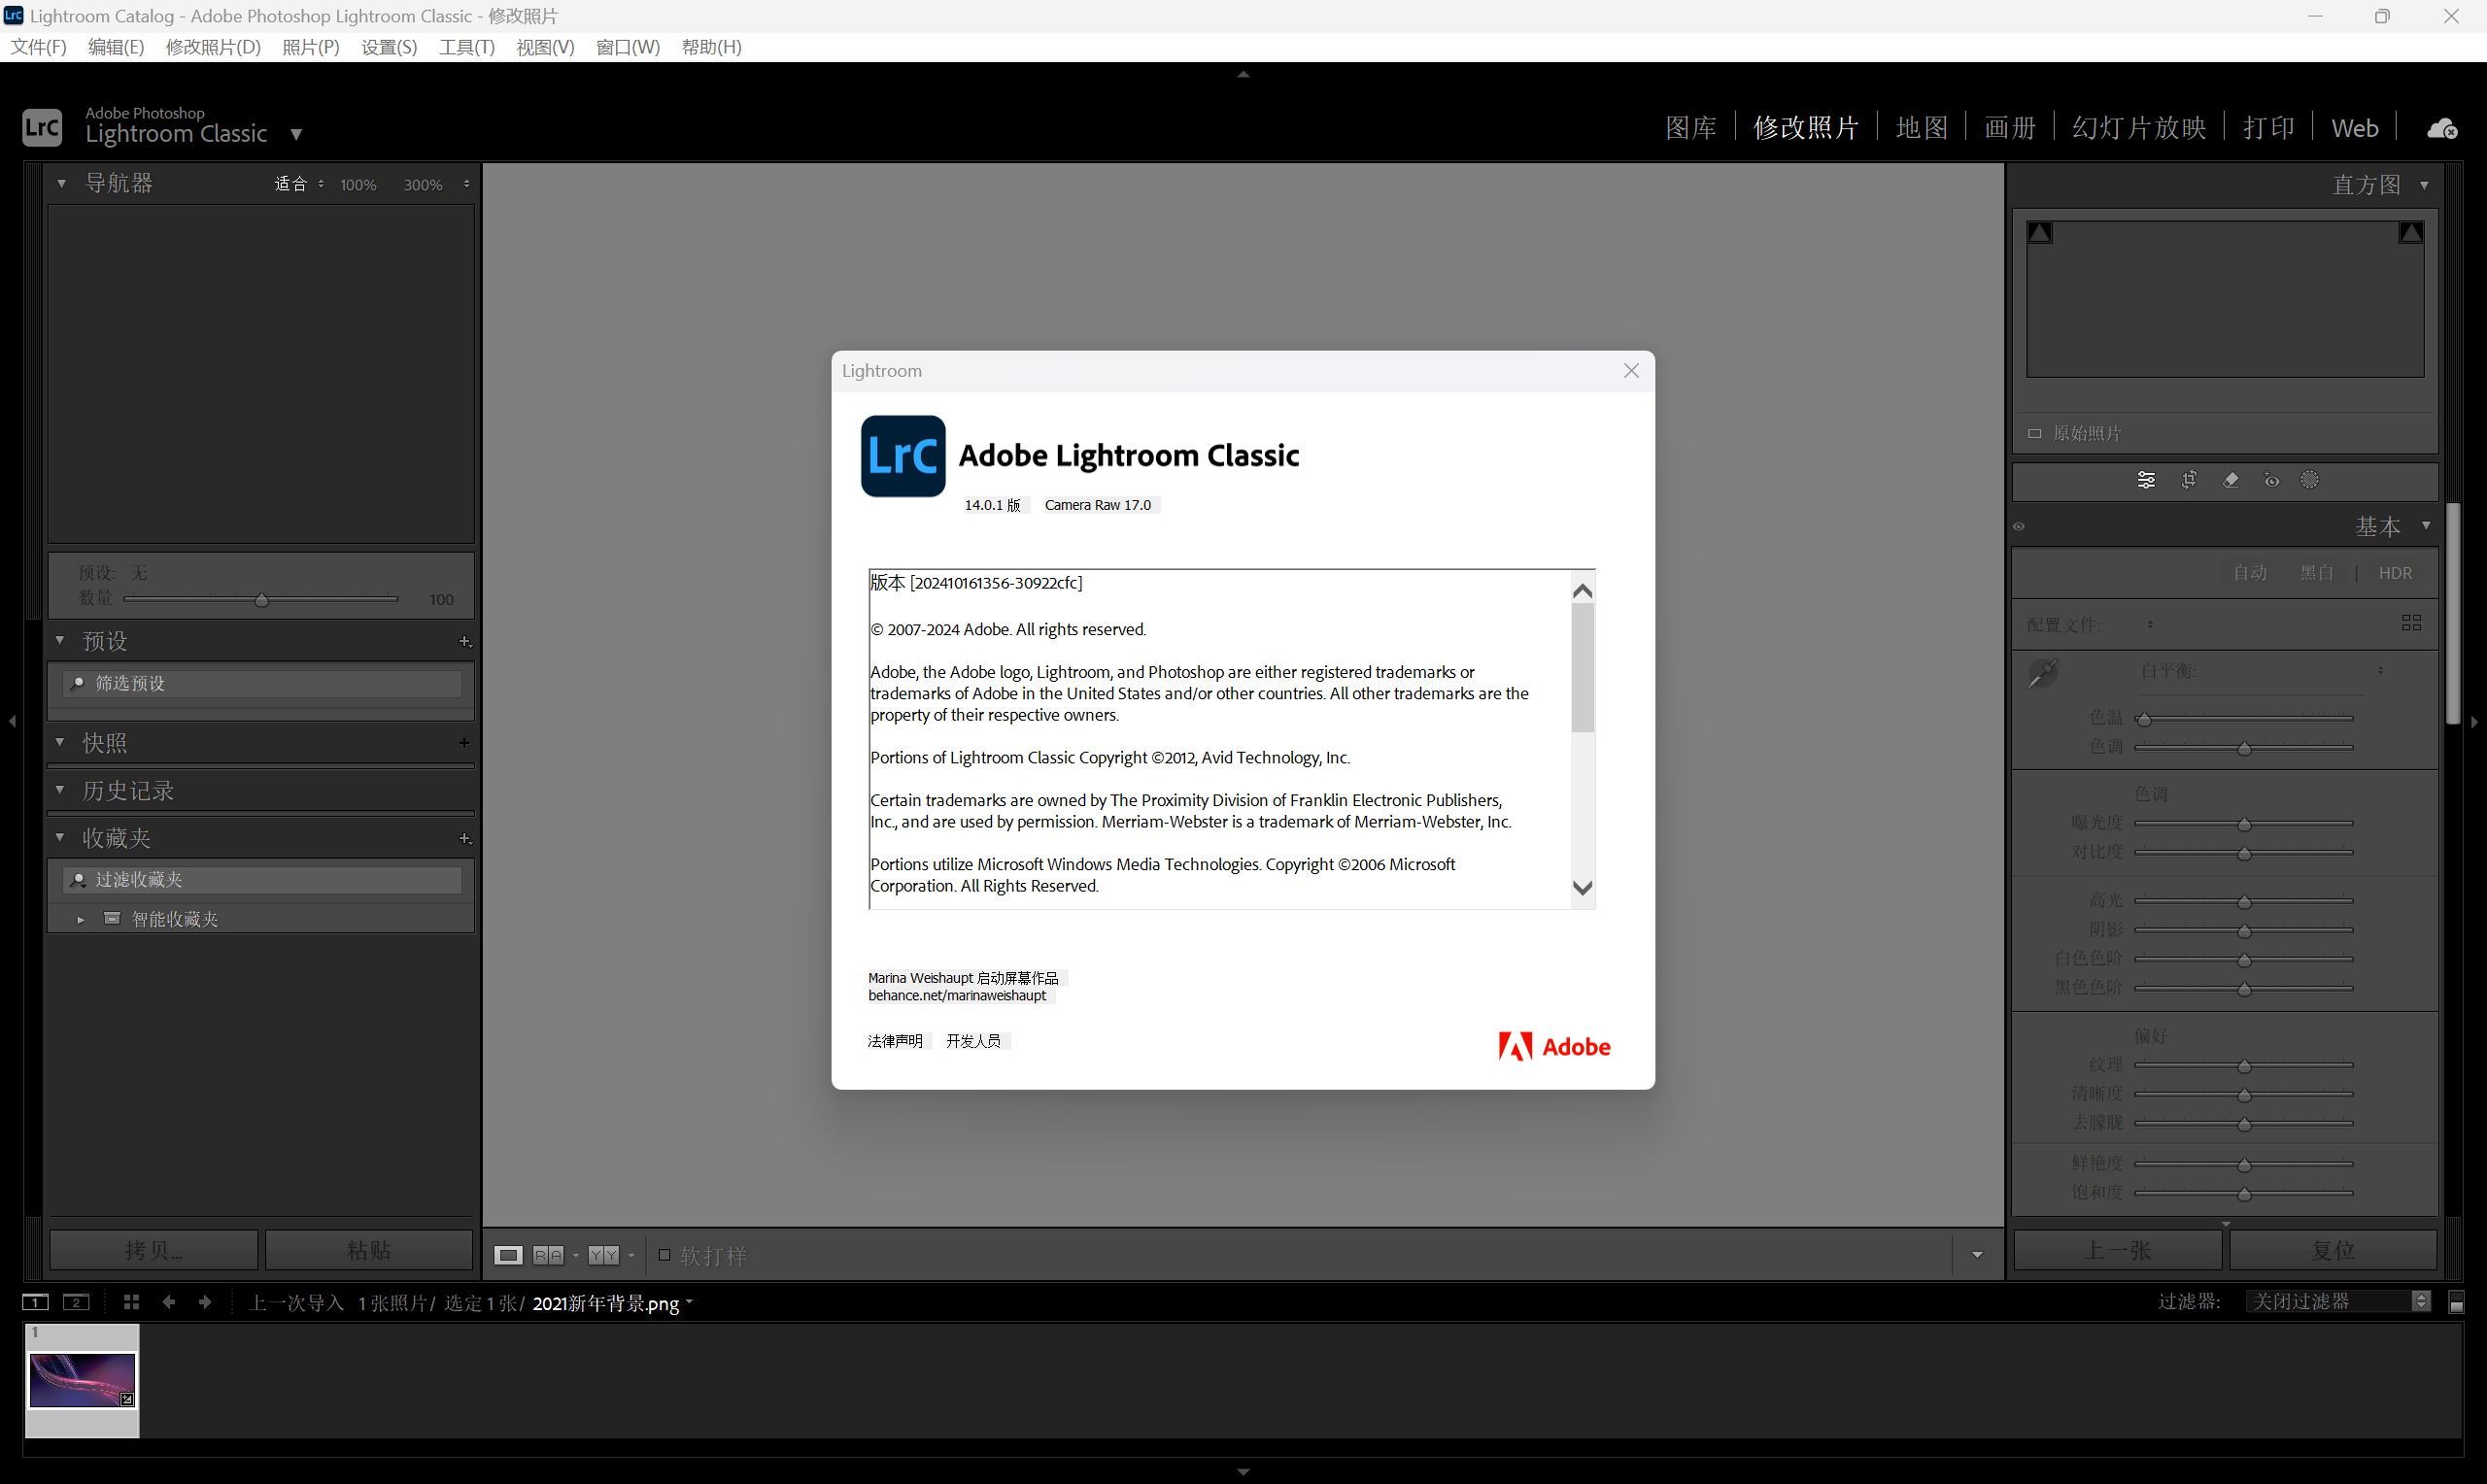Screen dimensions: 2487x1484
Task: Click the 开发人员 button in dialog
Action: click(x=973, y=1041)
